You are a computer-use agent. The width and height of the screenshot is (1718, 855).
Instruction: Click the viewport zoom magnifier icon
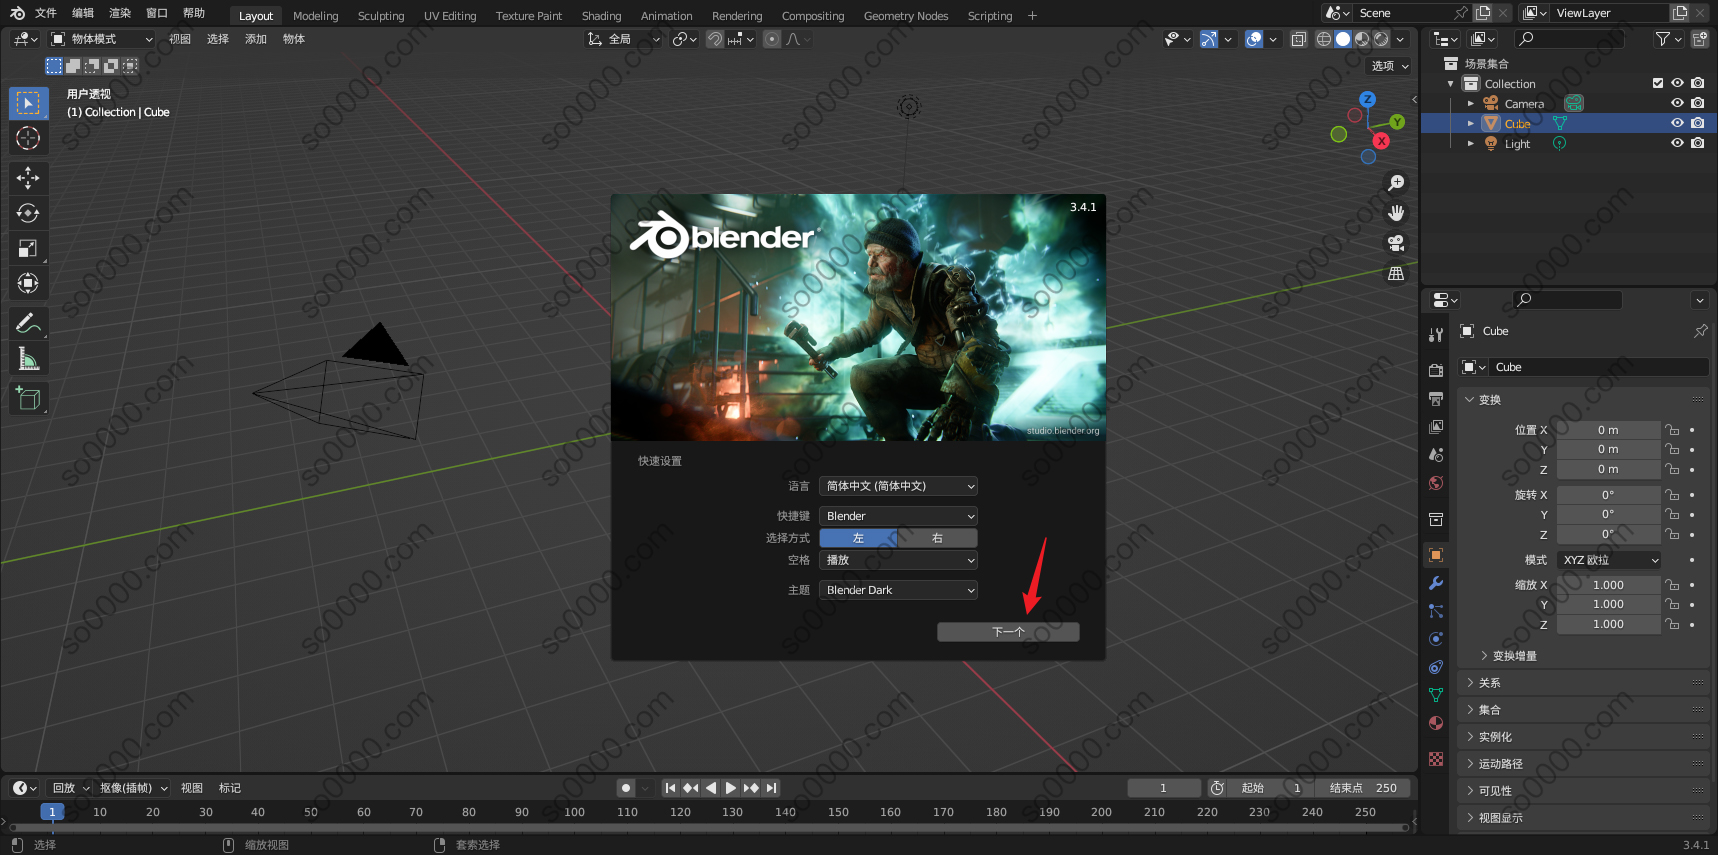point(1396,183)
